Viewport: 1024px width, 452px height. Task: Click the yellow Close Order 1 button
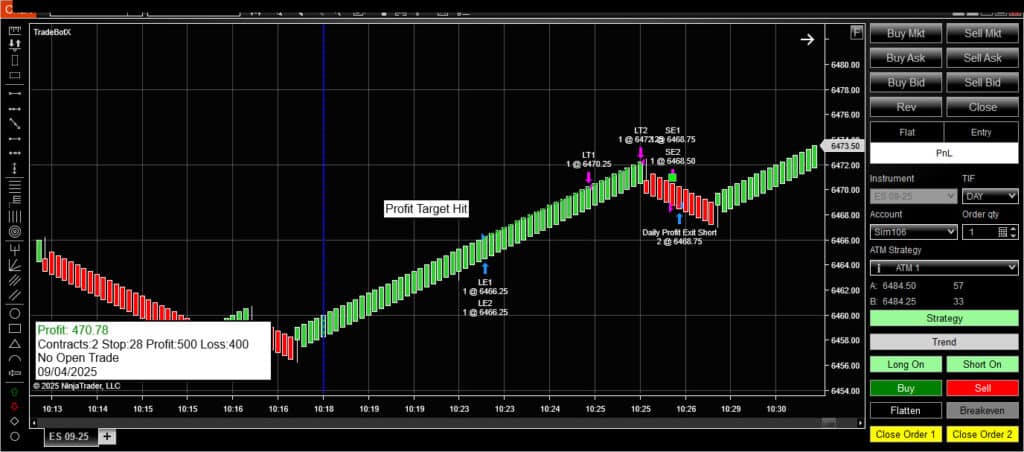(x=906, y=434)
